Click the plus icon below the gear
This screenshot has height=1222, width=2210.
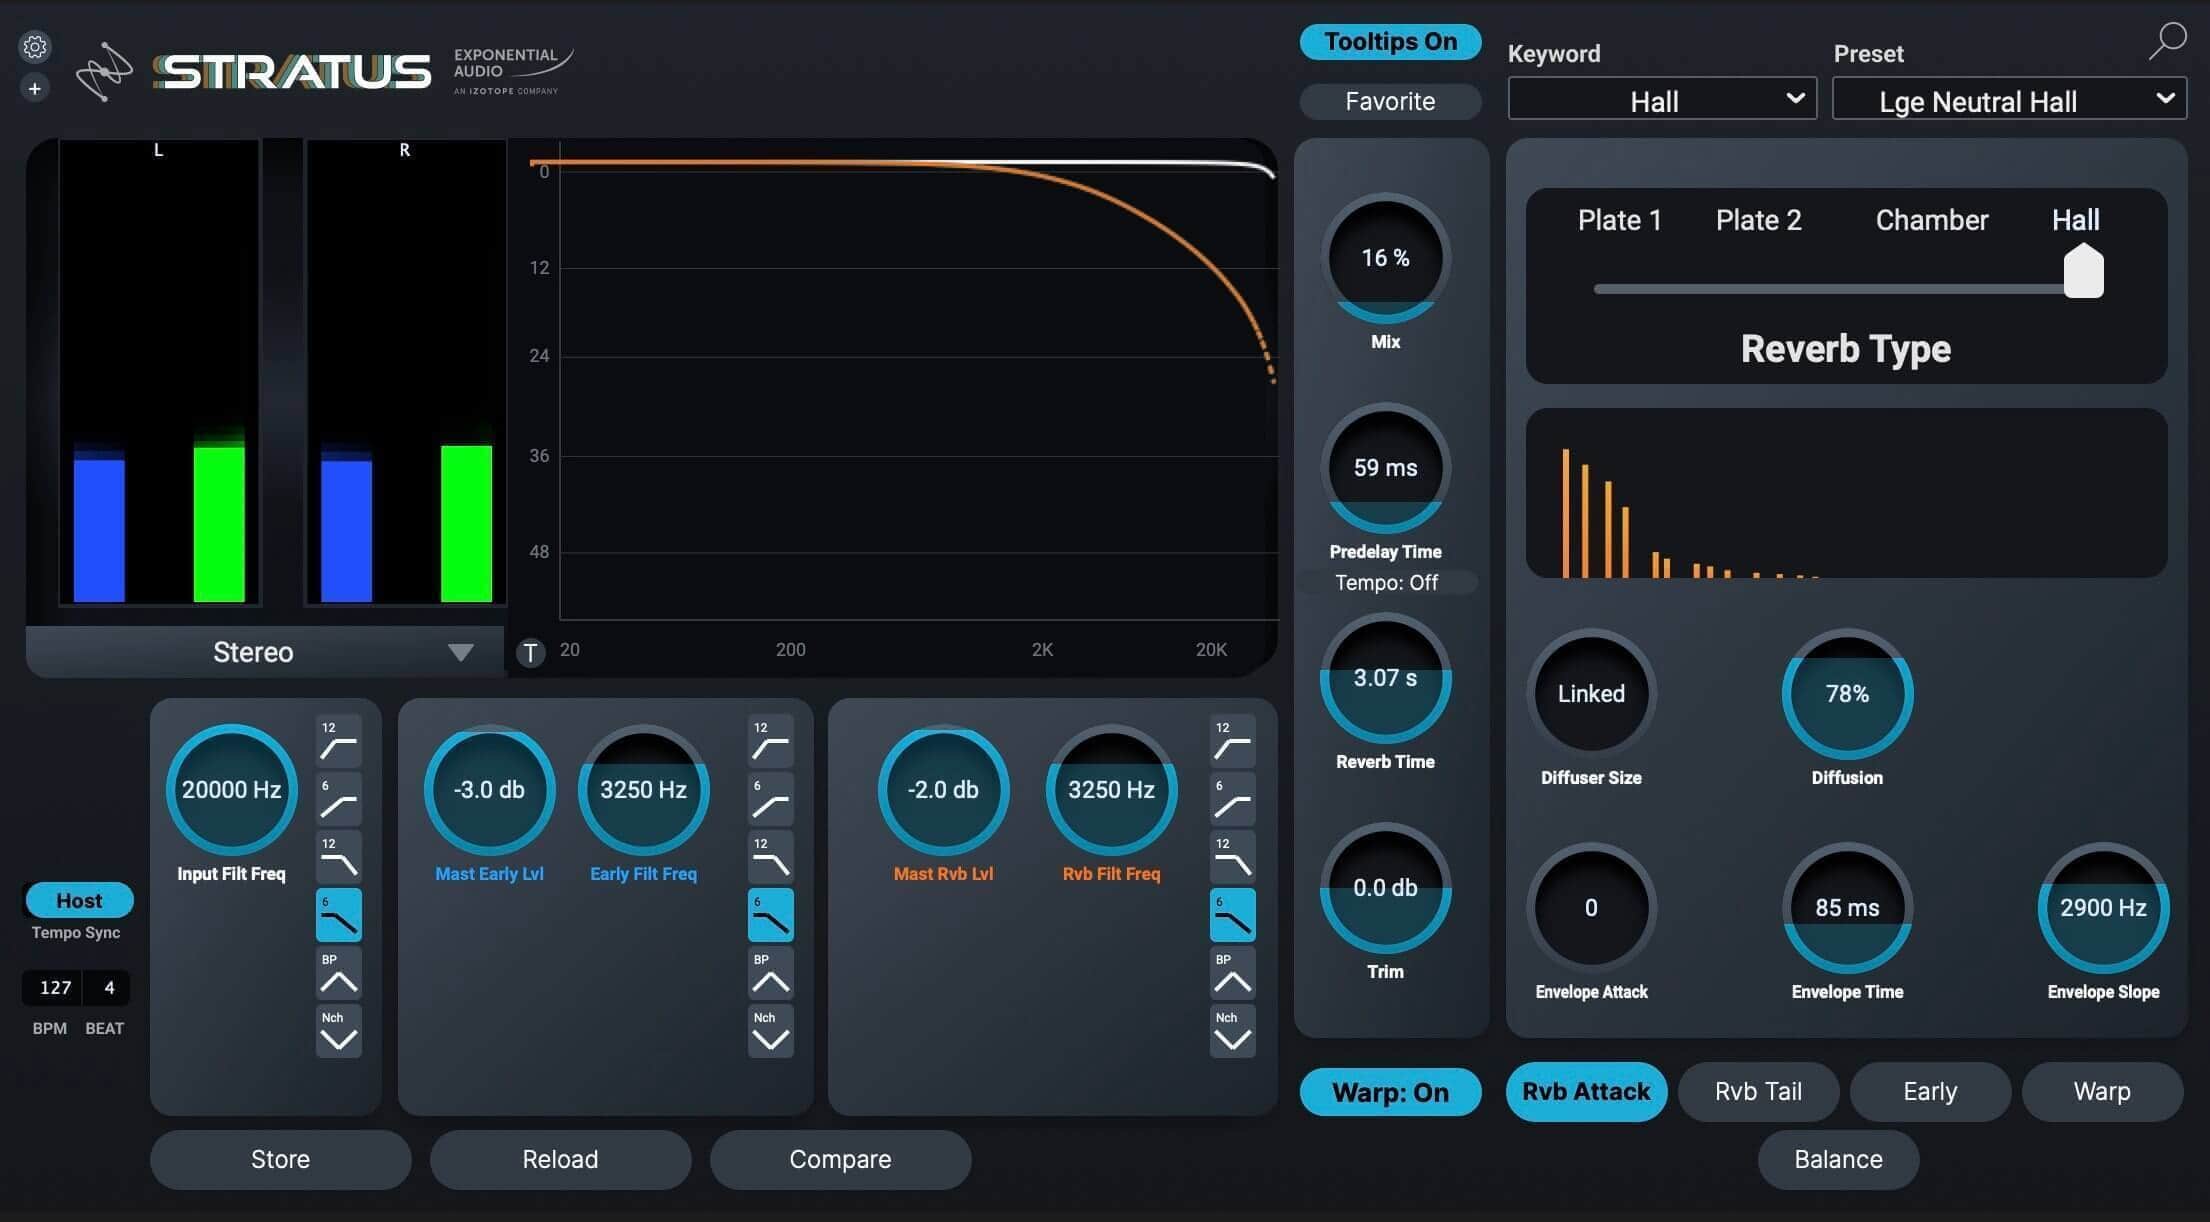pos(35,88)
